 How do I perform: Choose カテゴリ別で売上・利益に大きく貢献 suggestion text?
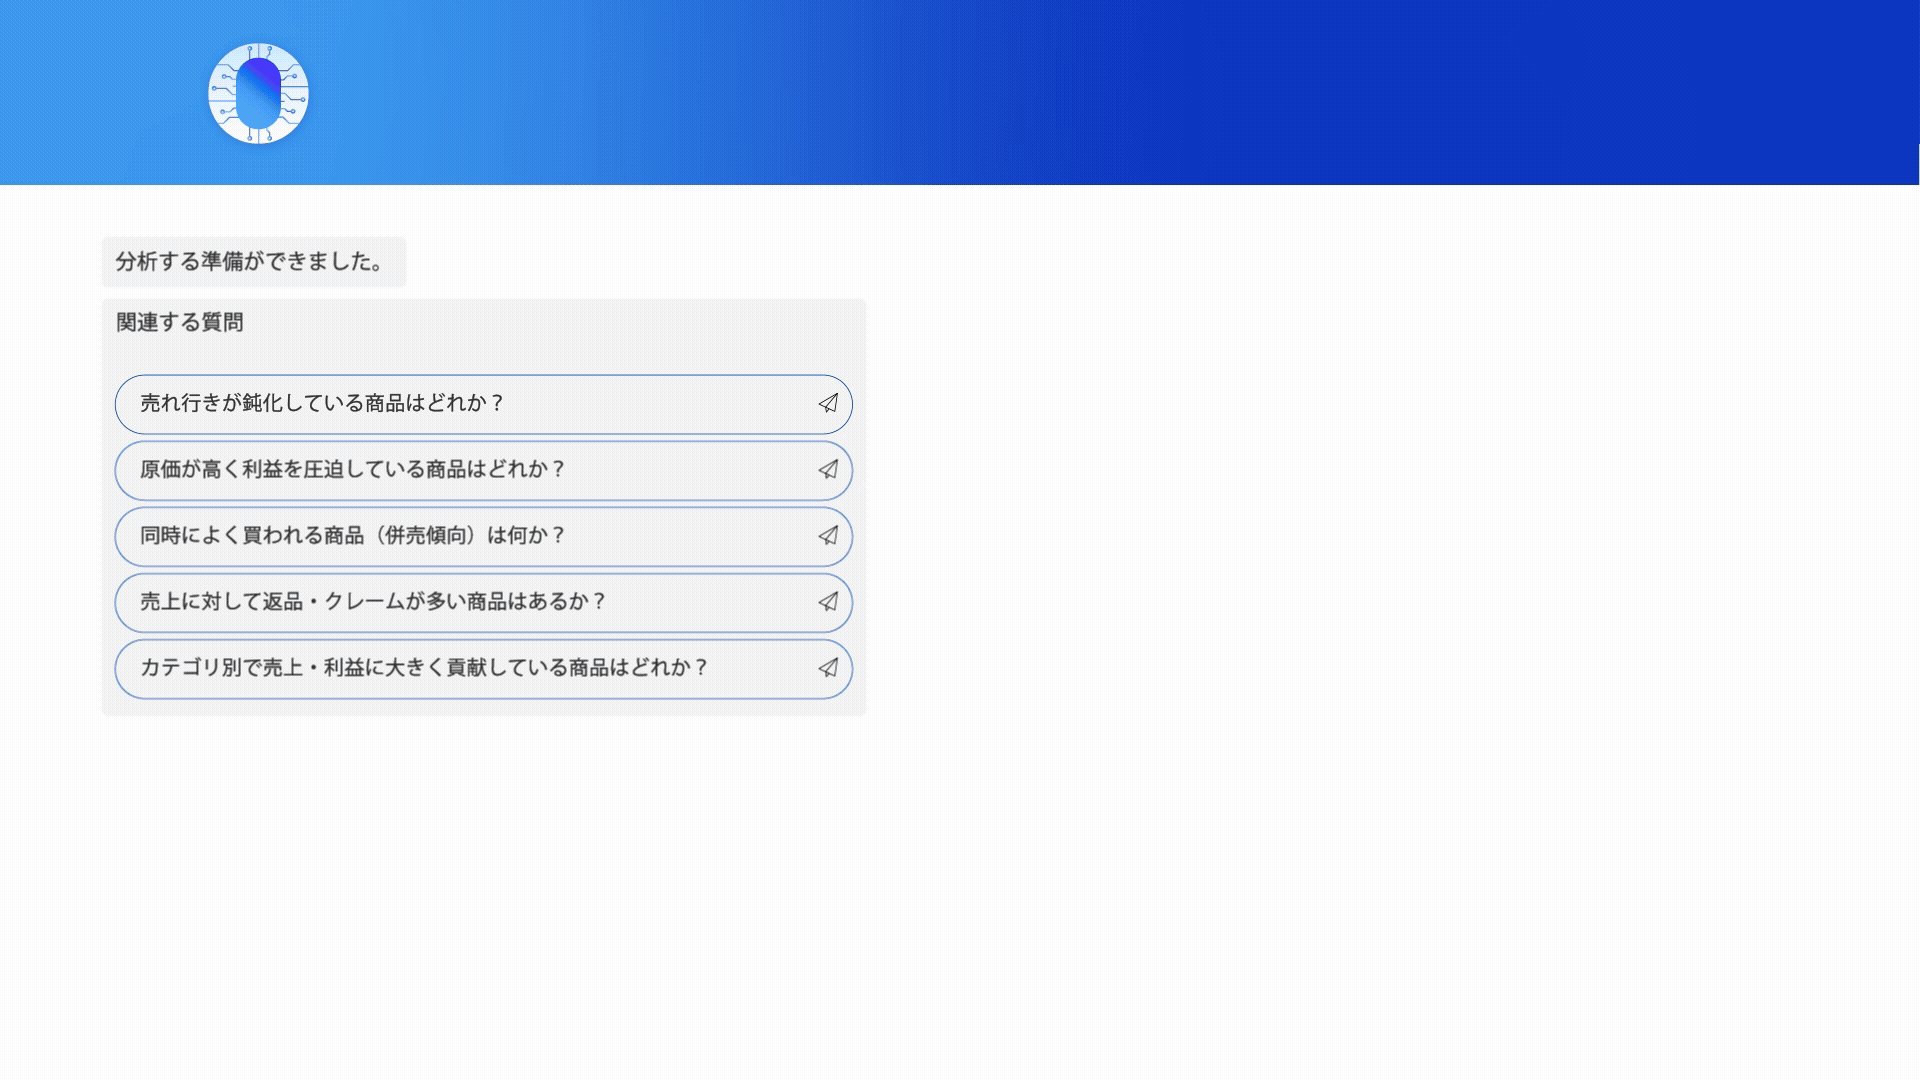(x=423, y=668)
